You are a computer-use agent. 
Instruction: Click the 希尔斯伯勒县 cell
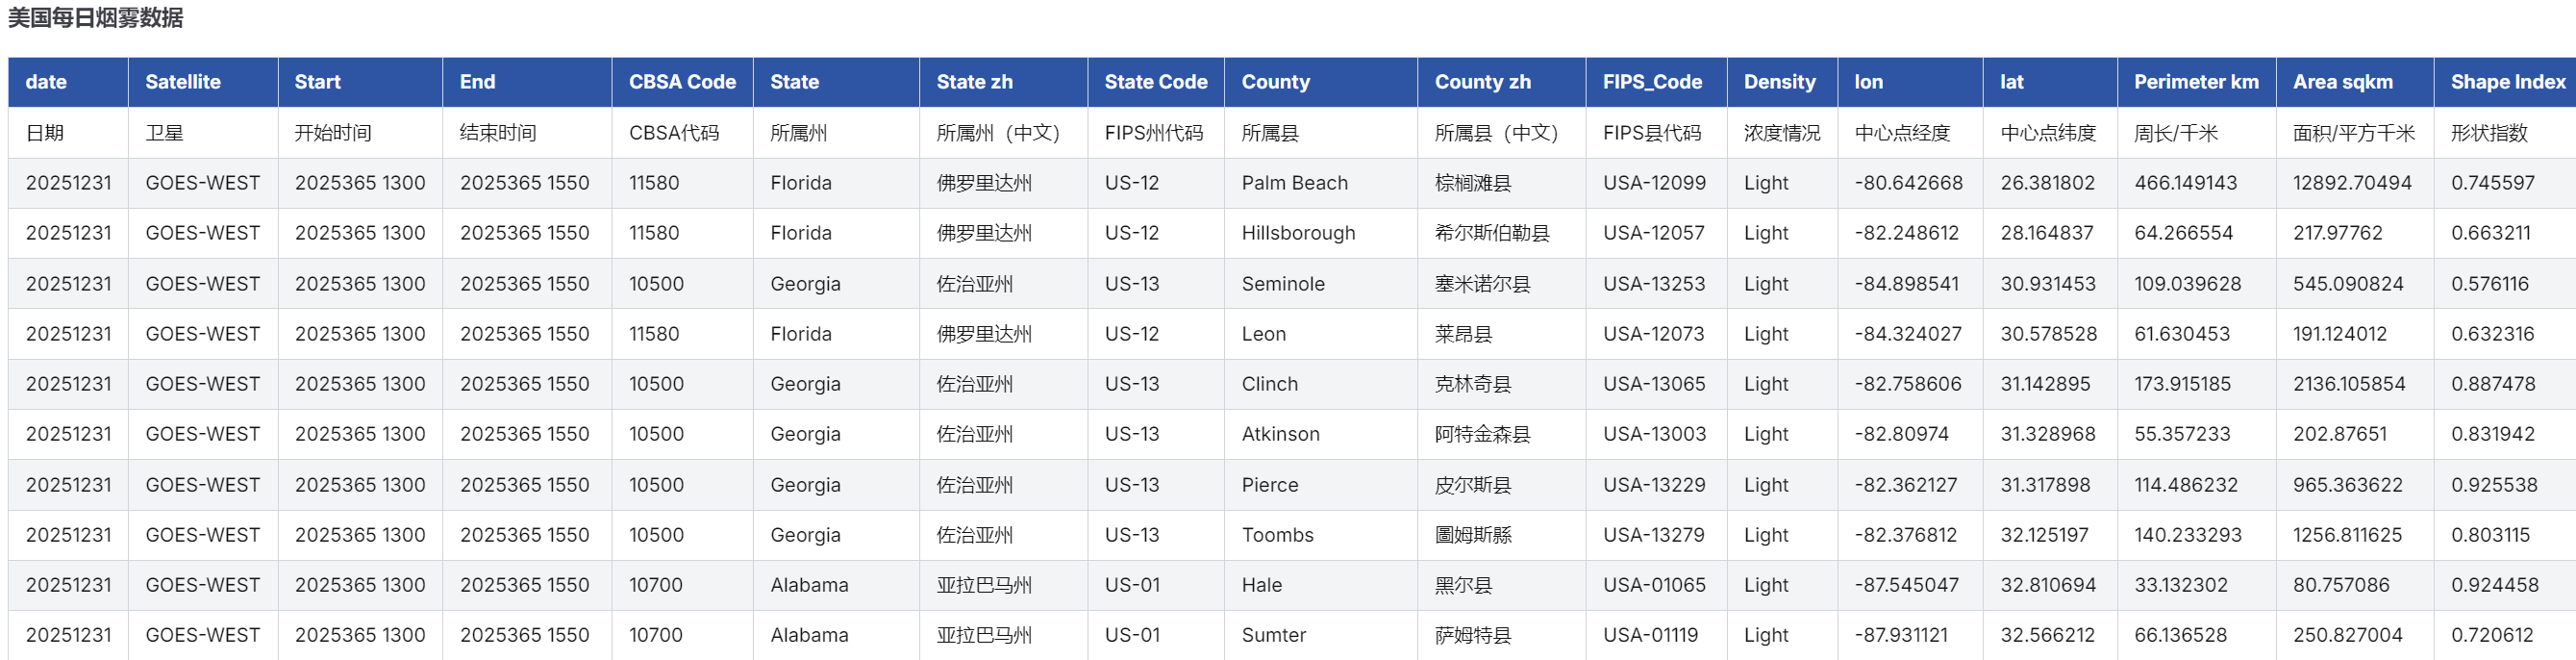click(x=1491, y=233)
